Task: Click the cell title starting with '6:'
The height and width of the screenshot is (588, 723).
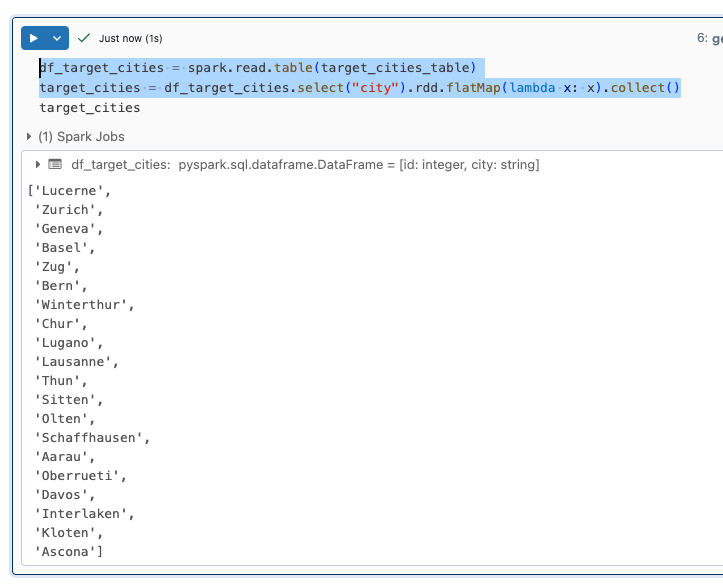Action: click(708, 38)
